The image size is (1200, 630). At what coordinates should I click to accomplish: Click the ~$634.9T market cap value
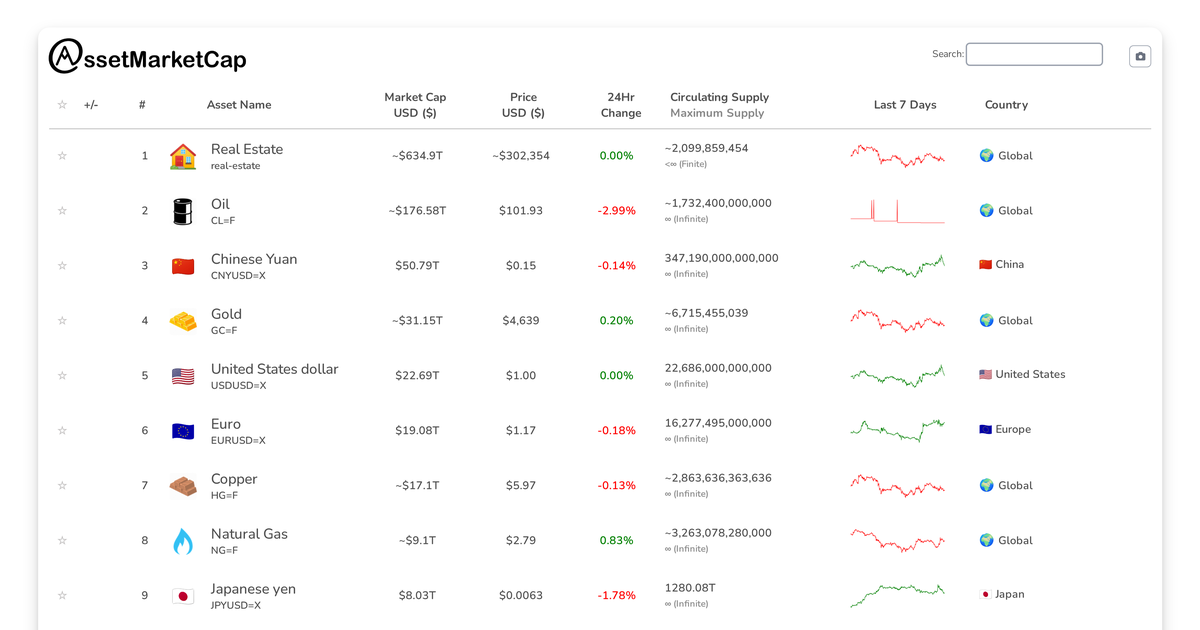tap(417, 156)
